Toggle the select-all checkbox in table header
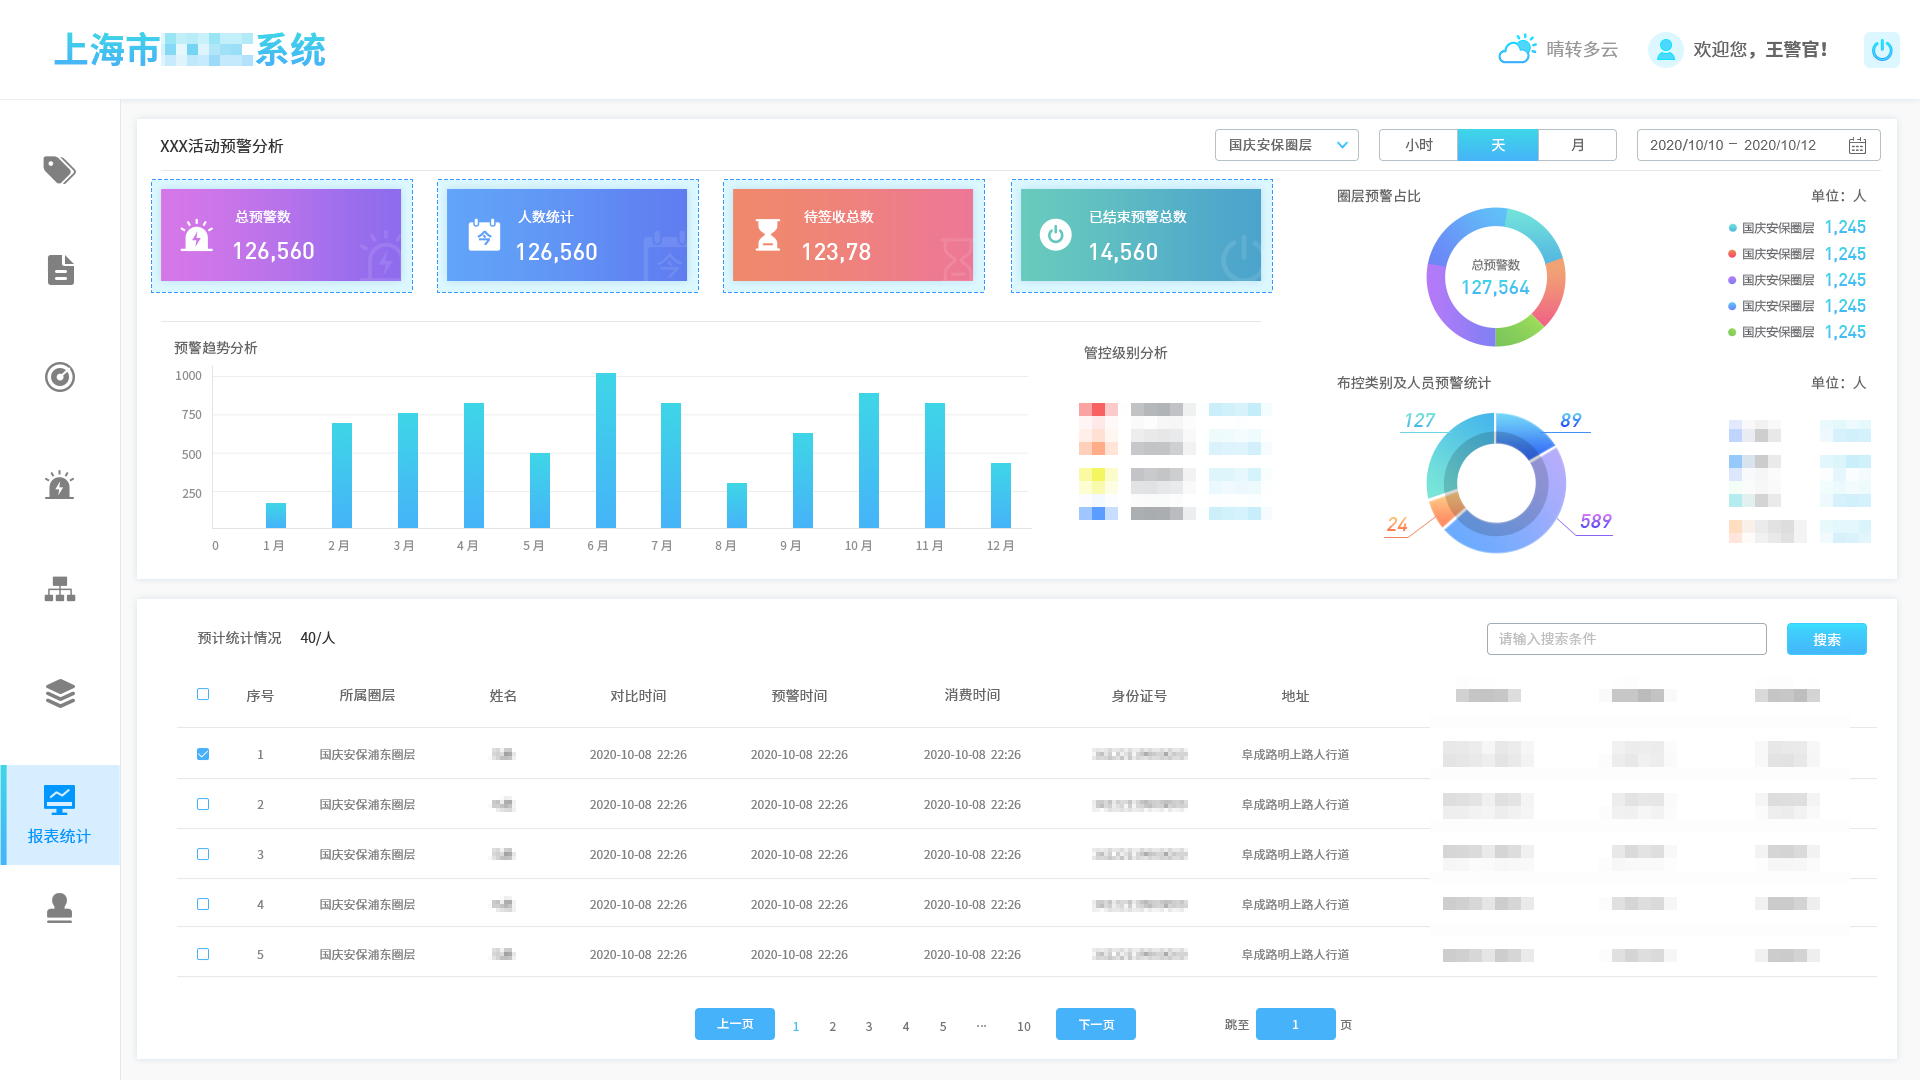1920x1080 pixels. 203,694
